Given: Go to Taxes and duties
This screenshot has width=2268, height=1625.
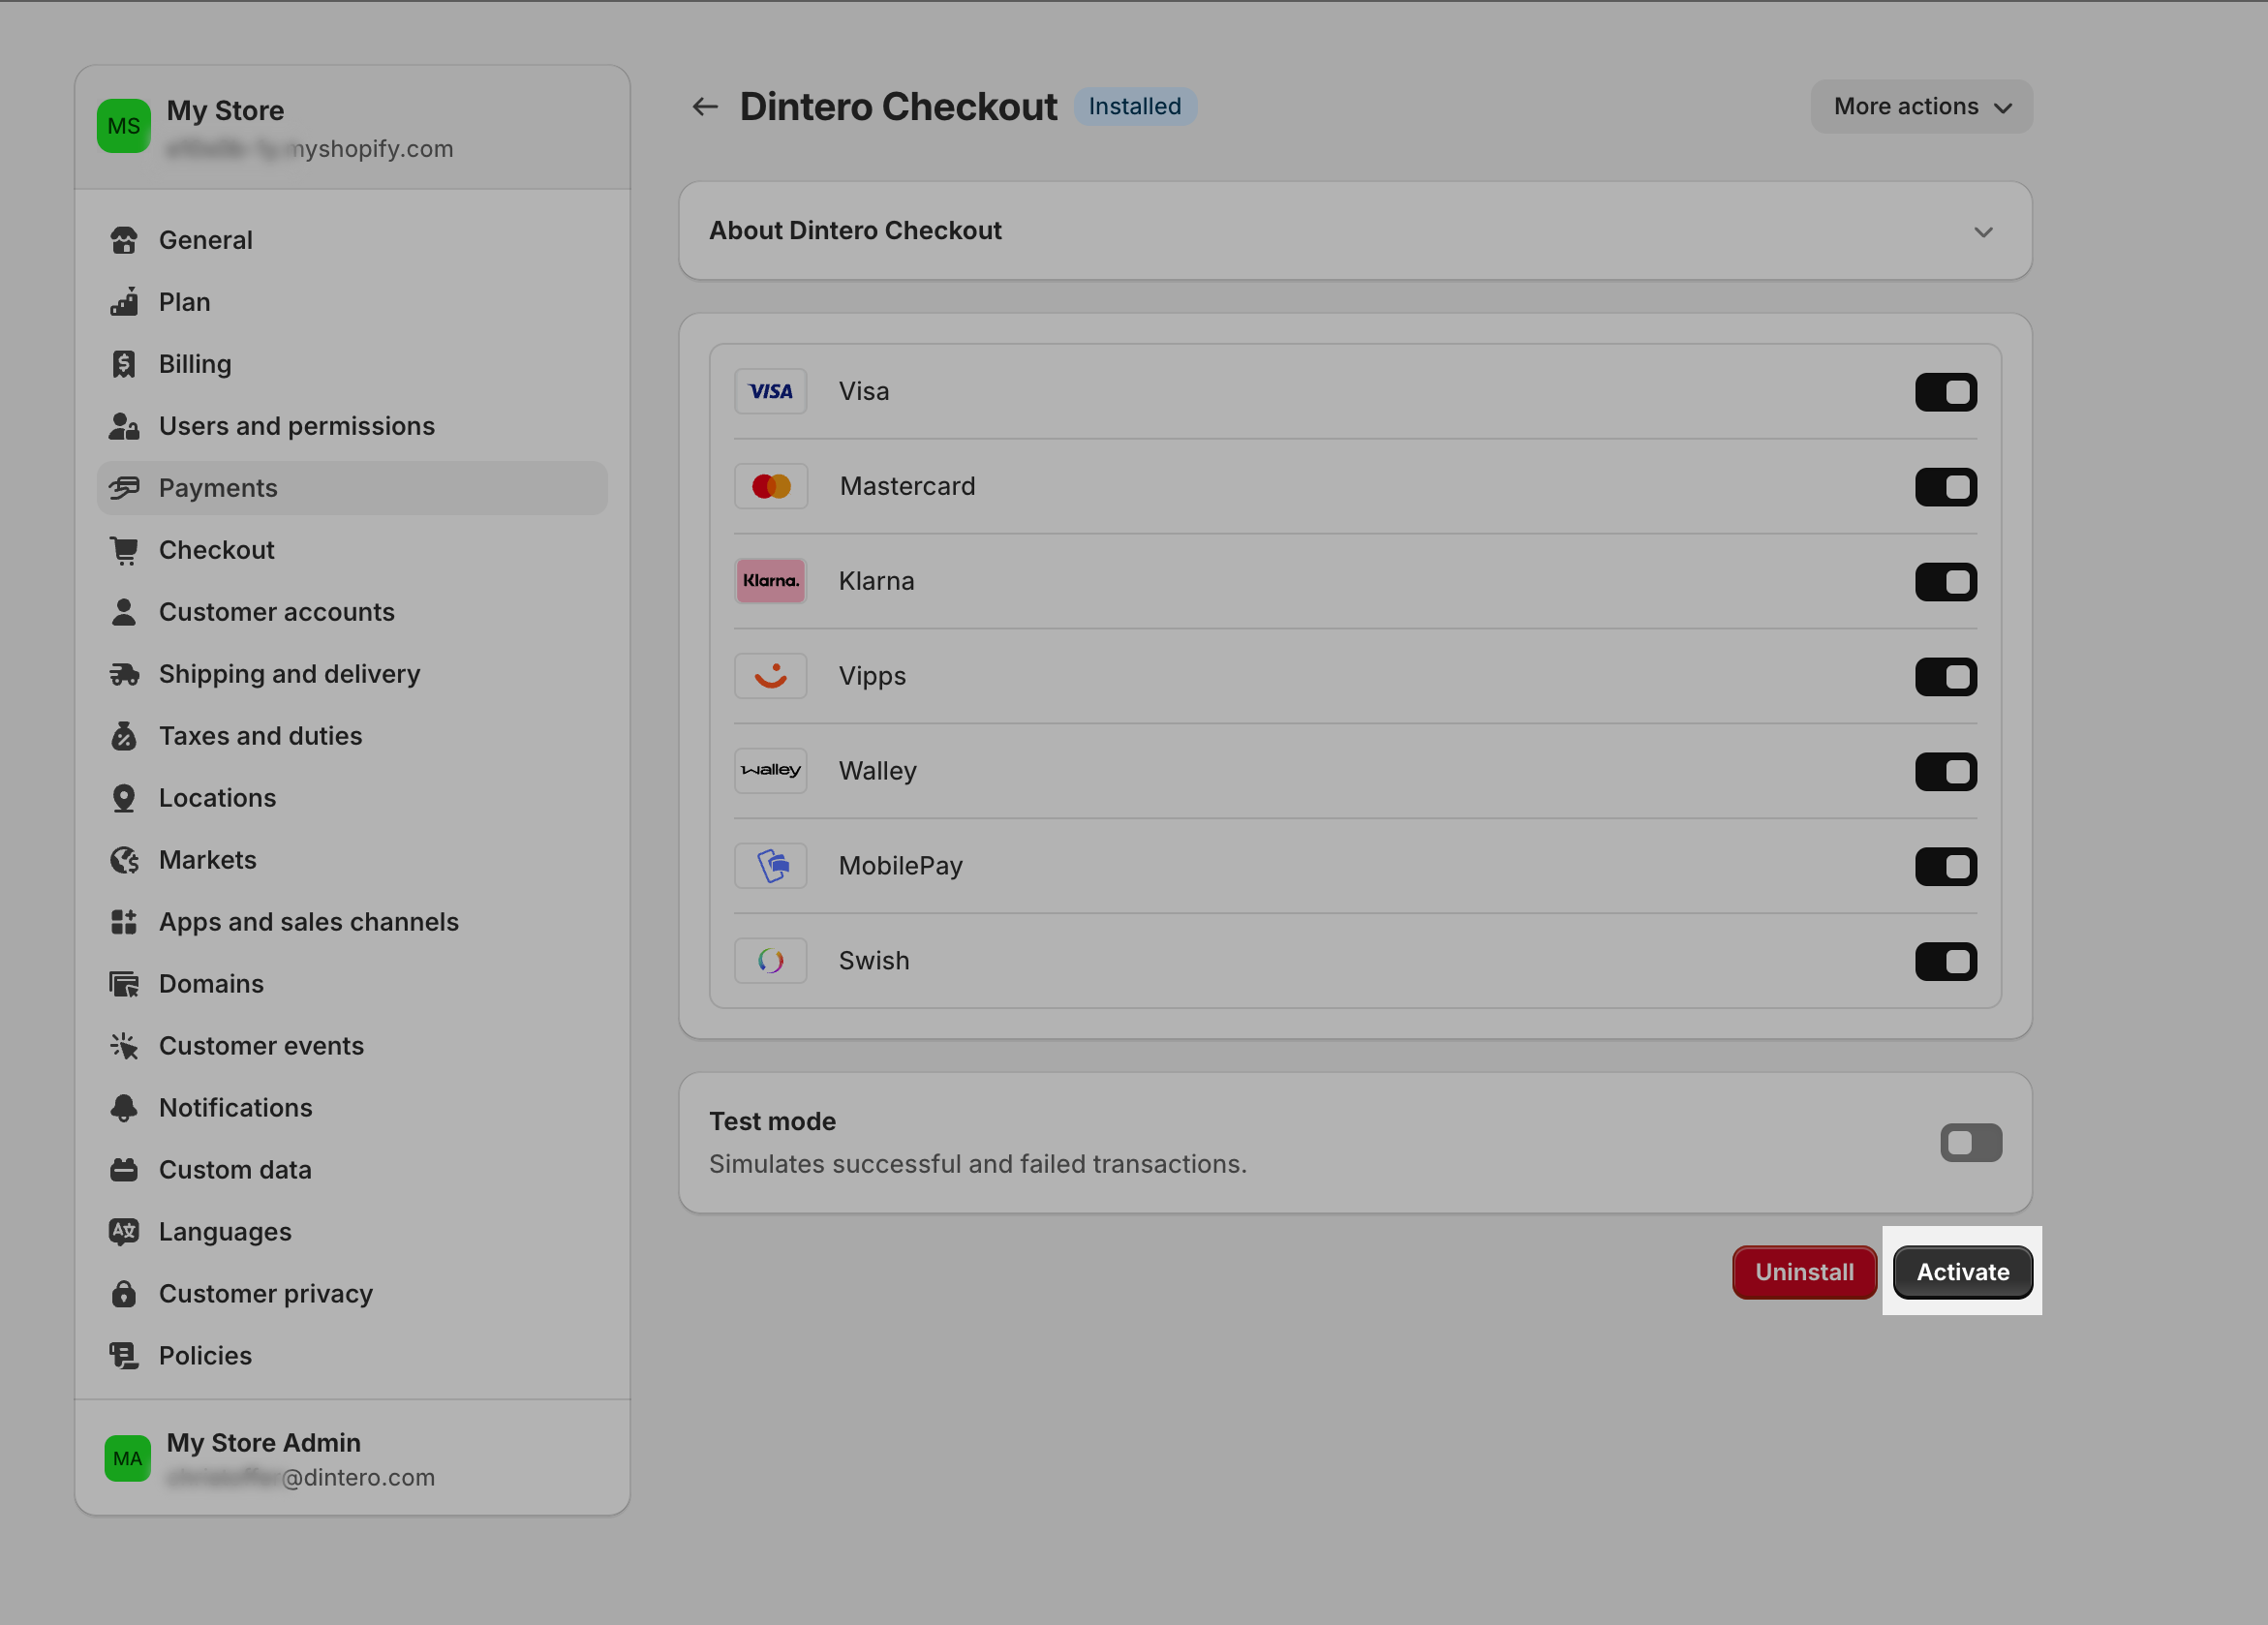Looking at the screenshot, I should [x=352, y=736].
